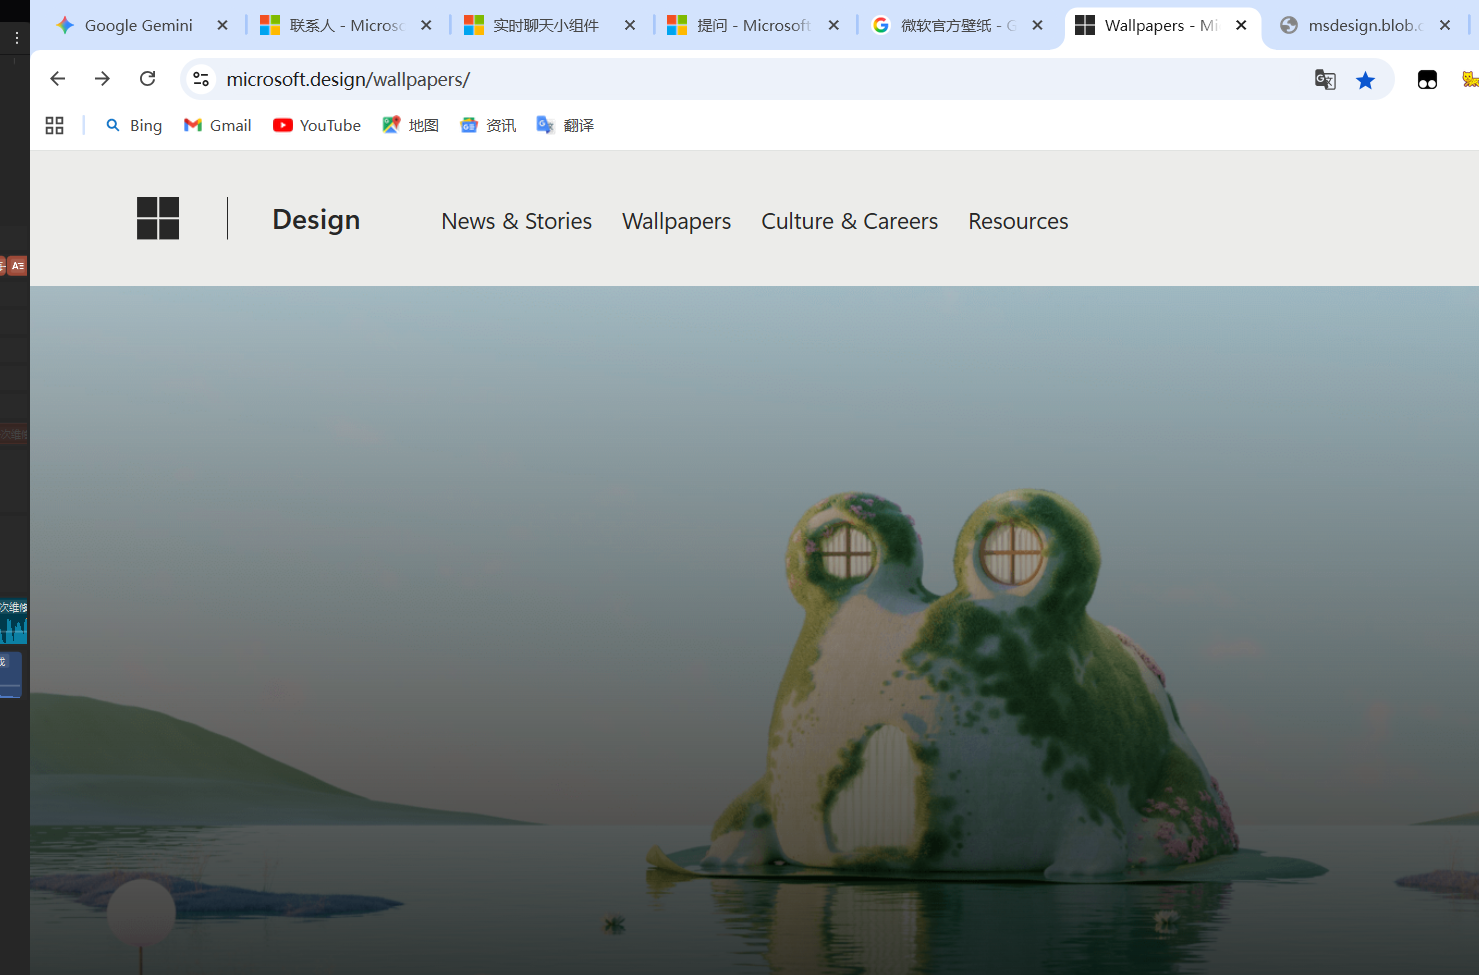Click the Google Translate icon in address bar
This screenshot has height=975, width=1479.
tap(1325, 80)
